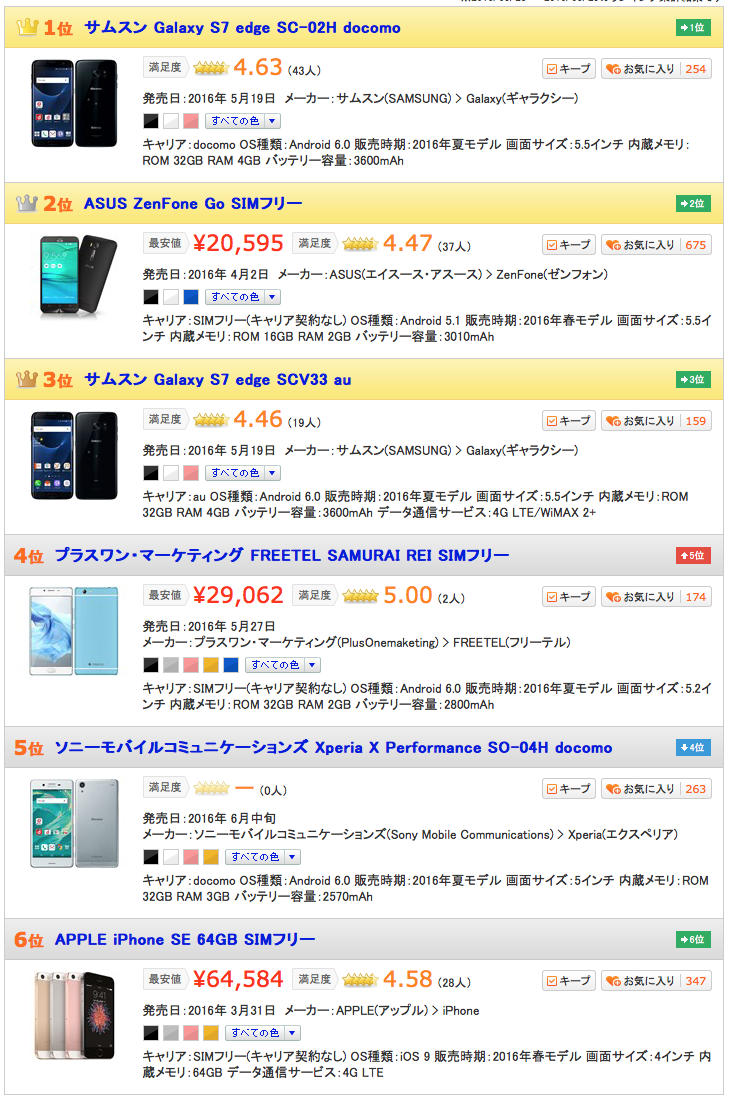
Task: Check キープ for FREETEL SAMURAI REI
Action: 568,596
